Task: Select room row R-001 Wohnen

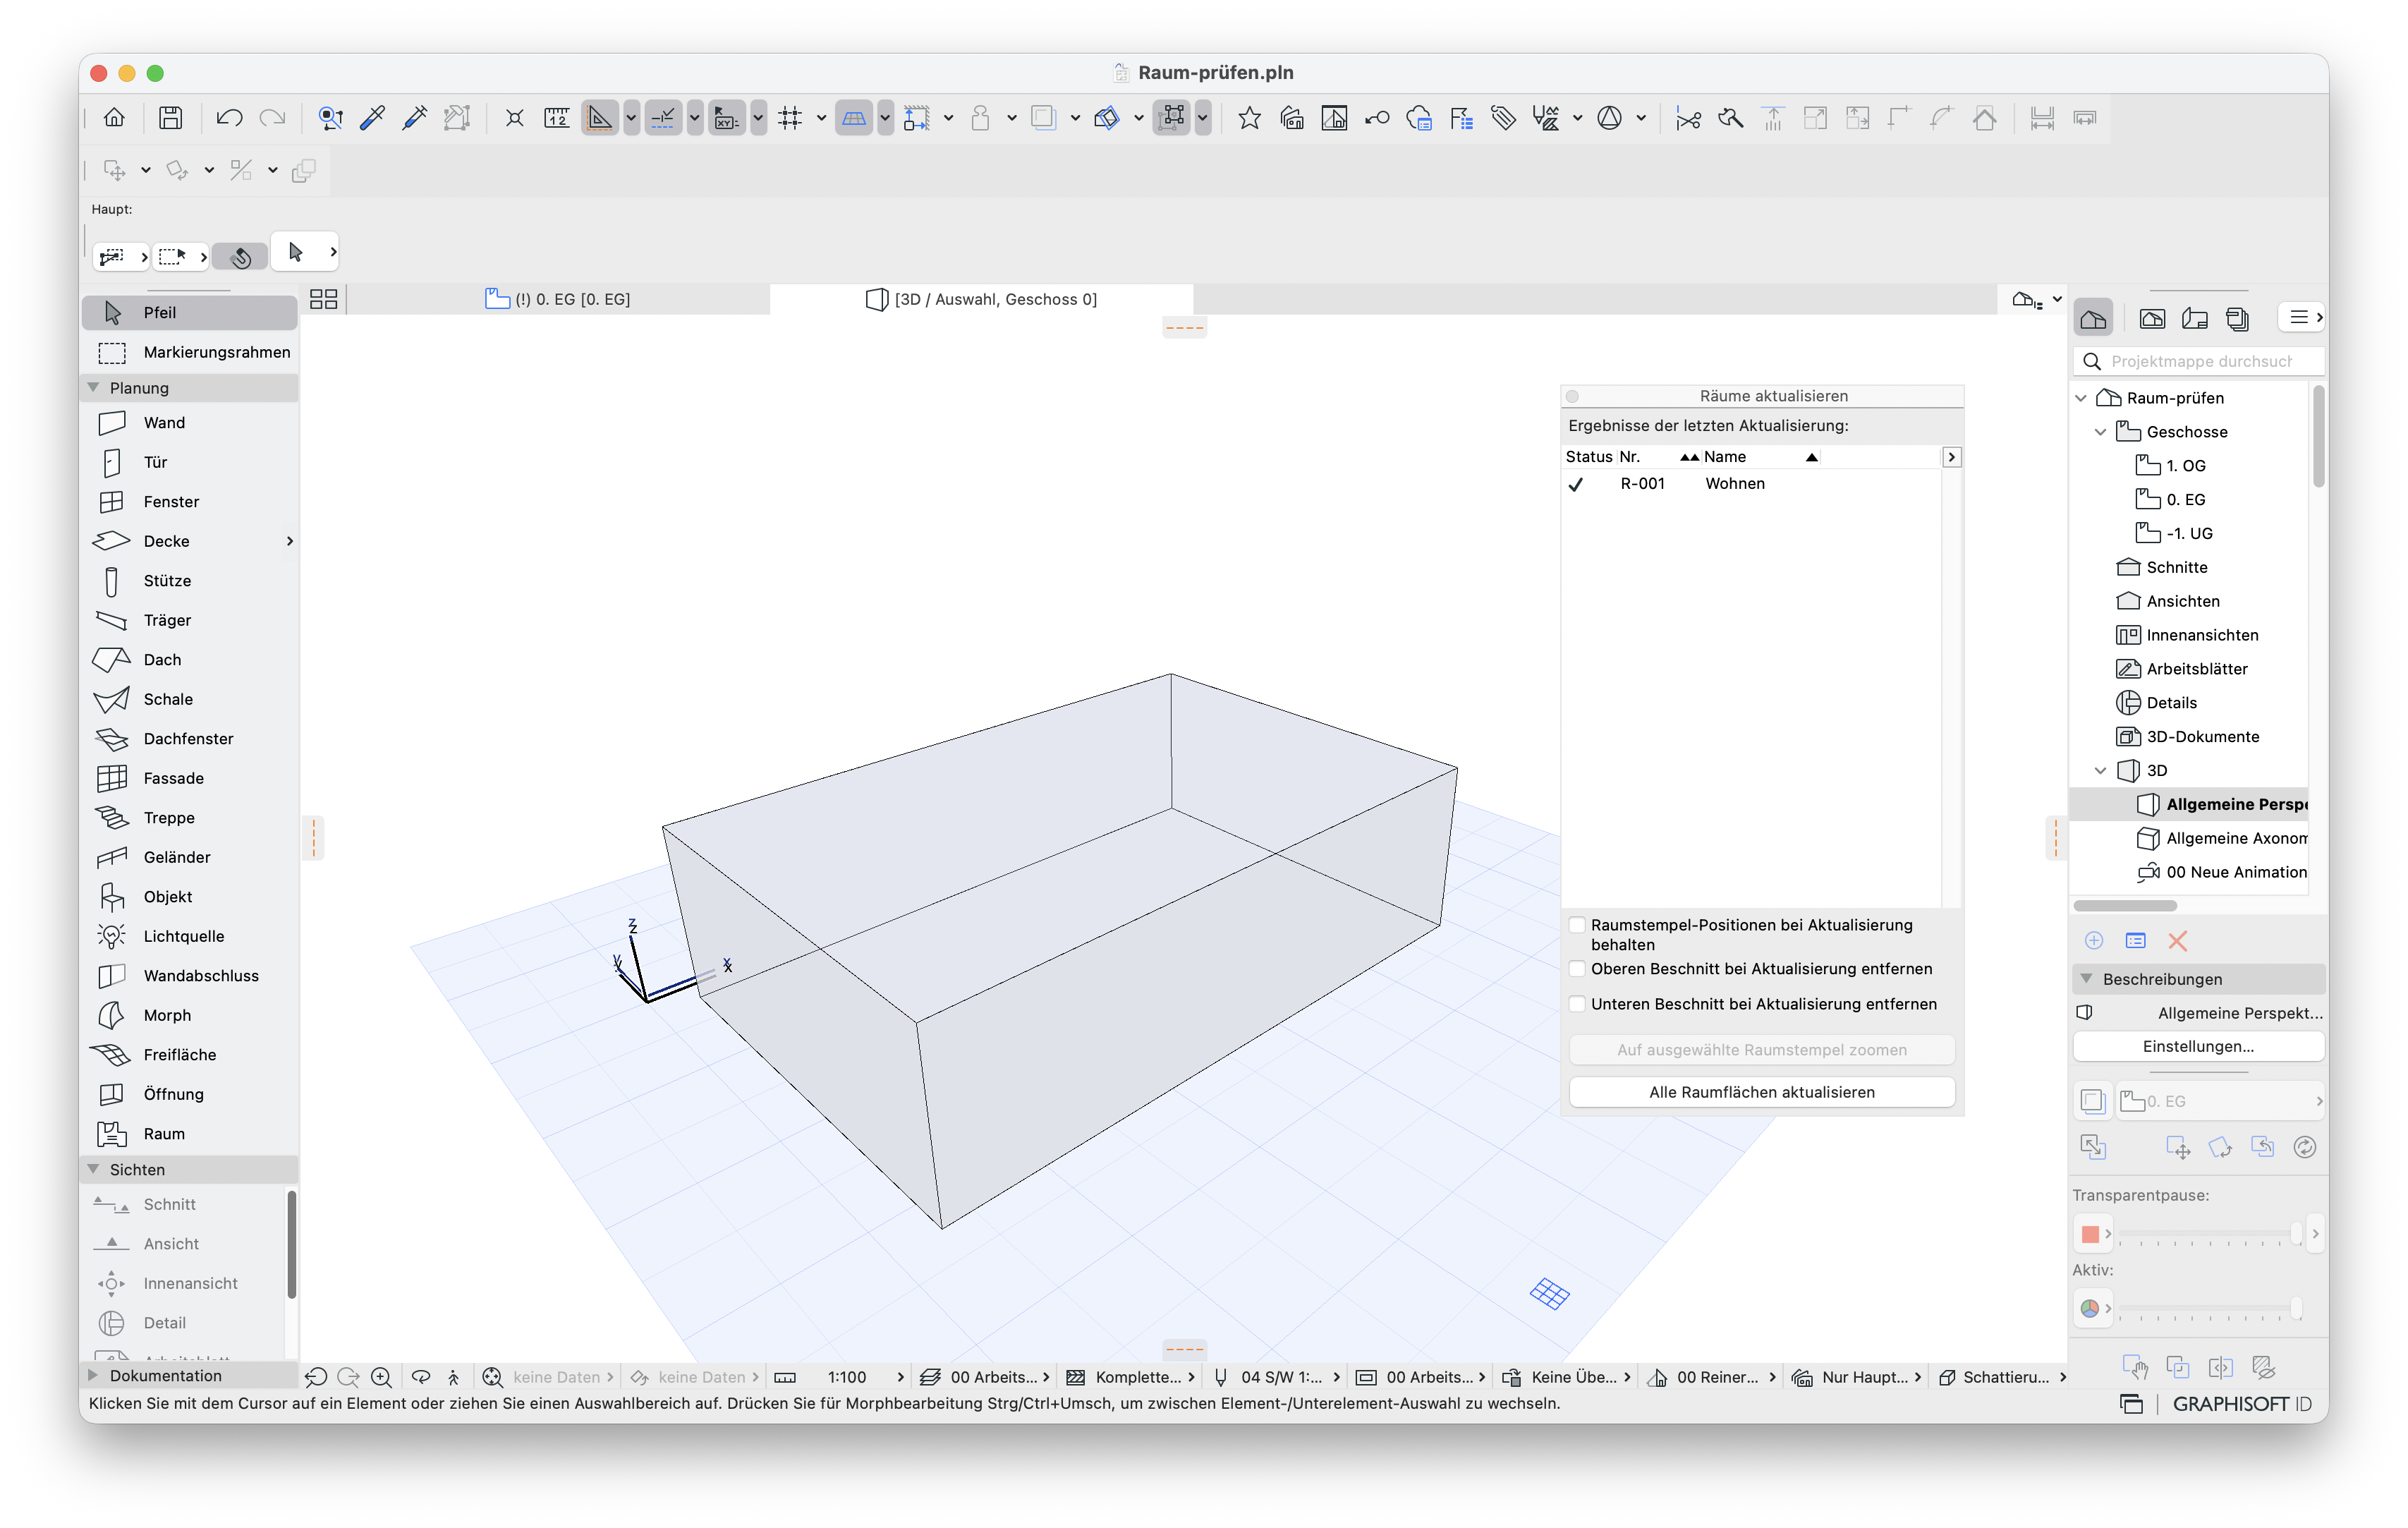Action: point(1751,484)
